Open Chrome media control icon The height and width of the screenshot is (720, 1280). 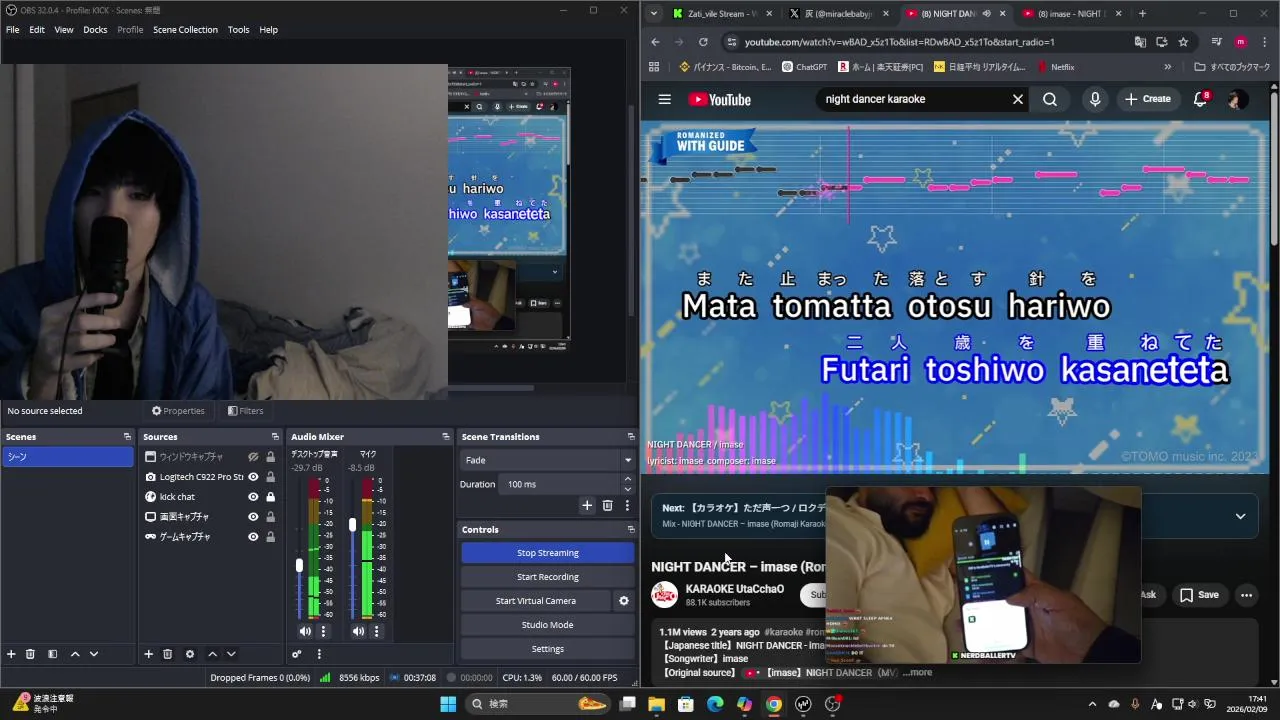(1216, 42)
